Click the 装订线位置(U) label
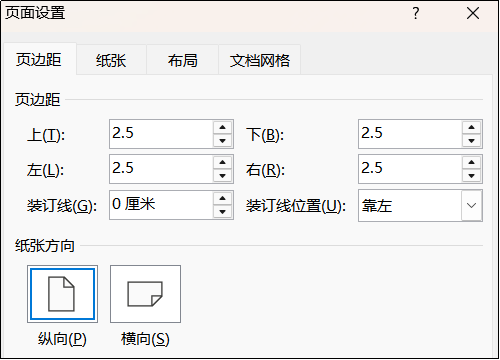Screen dimensions: 500x360 click(296, 206)
